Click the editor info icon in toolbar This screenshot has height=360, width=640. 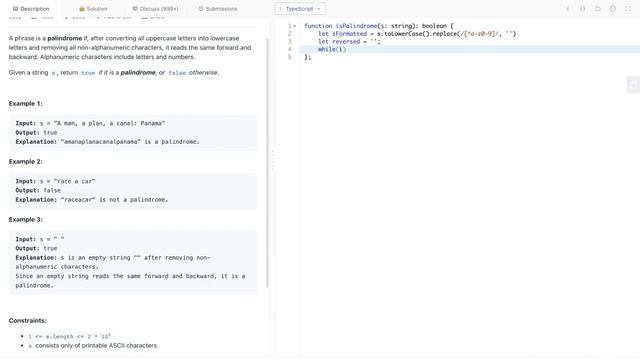coord(567,9)
